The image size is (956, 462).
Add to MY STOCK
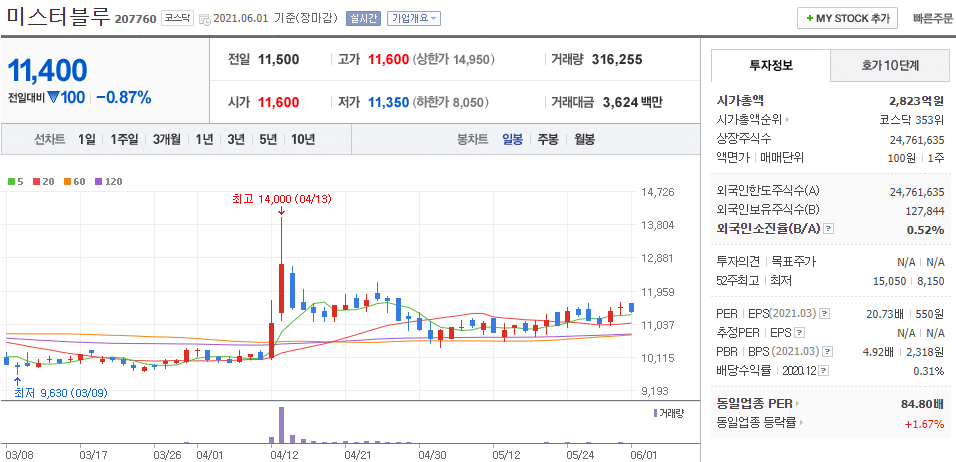click(x=847, y=18)
